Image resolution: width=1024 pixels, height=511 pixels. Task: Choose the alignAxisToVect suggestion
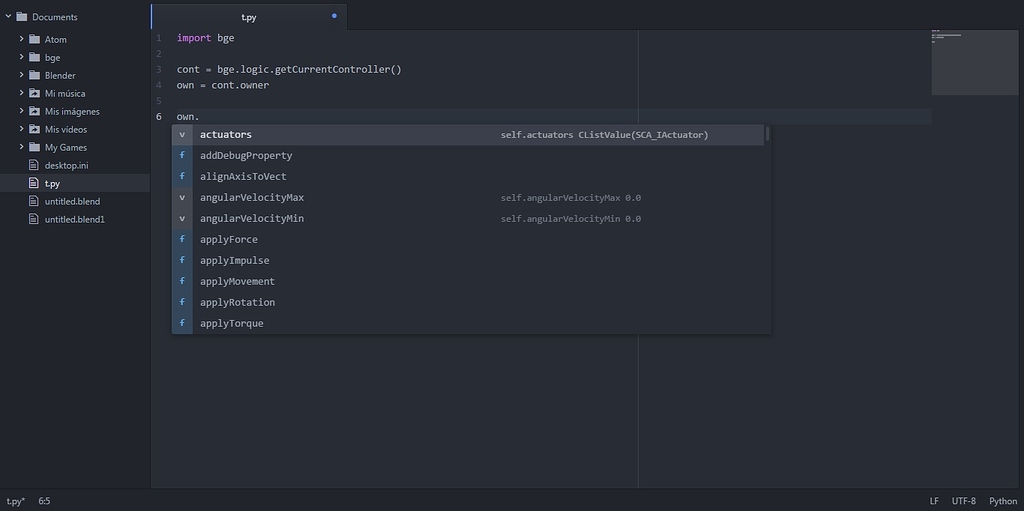tap(243, 176)
